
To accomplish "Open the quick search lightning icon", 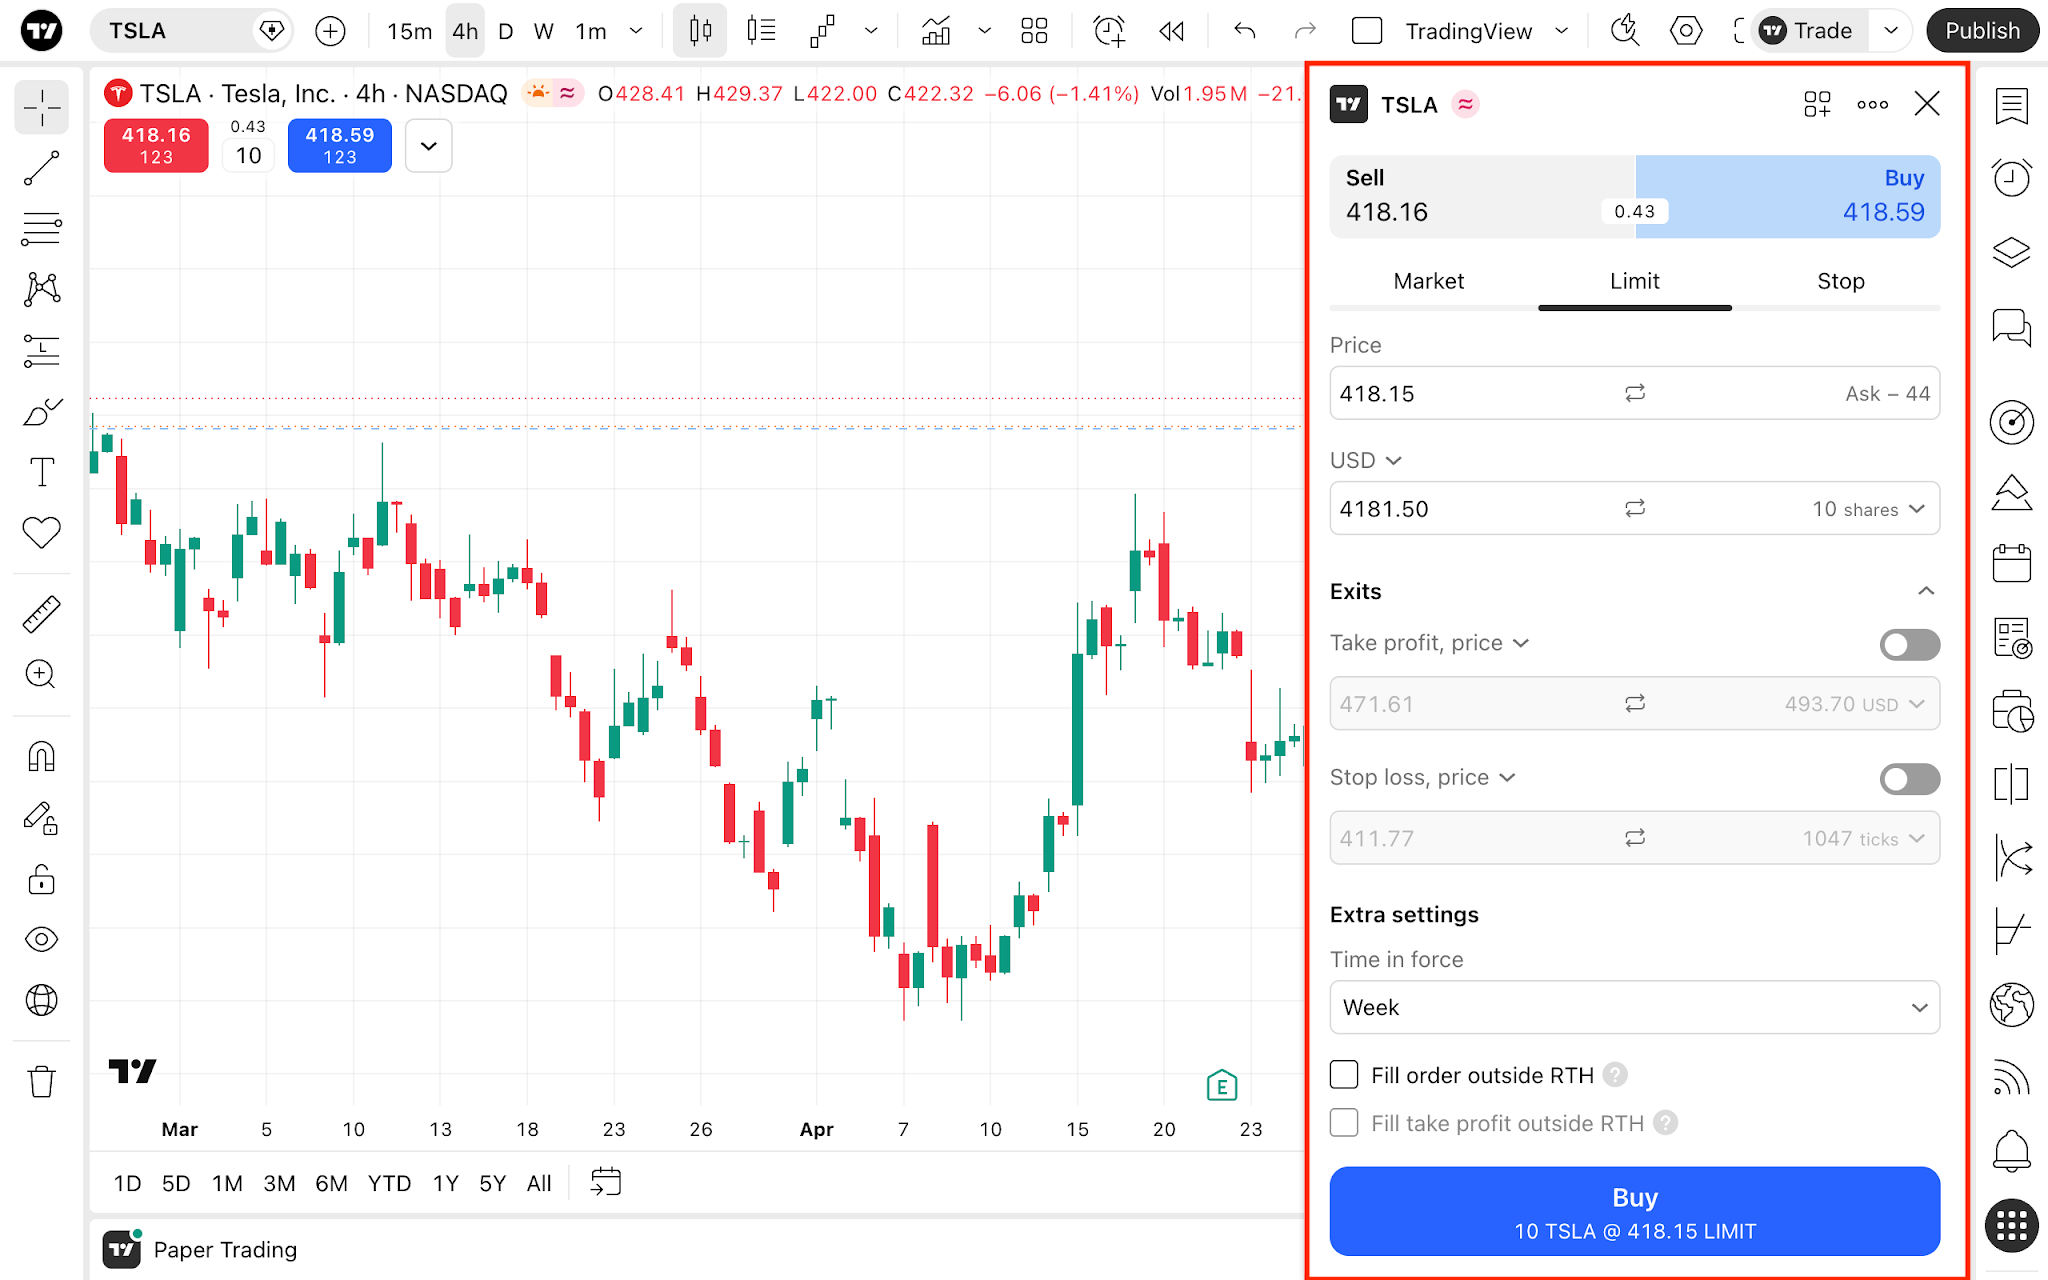I will (1625, 31).
